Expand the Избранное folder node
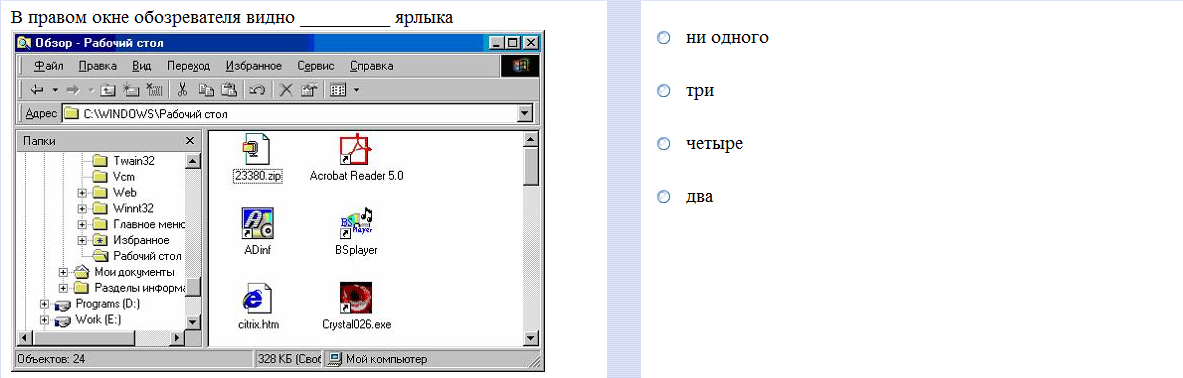Screen dimensions: 1183x378 (x=82, y=240)
